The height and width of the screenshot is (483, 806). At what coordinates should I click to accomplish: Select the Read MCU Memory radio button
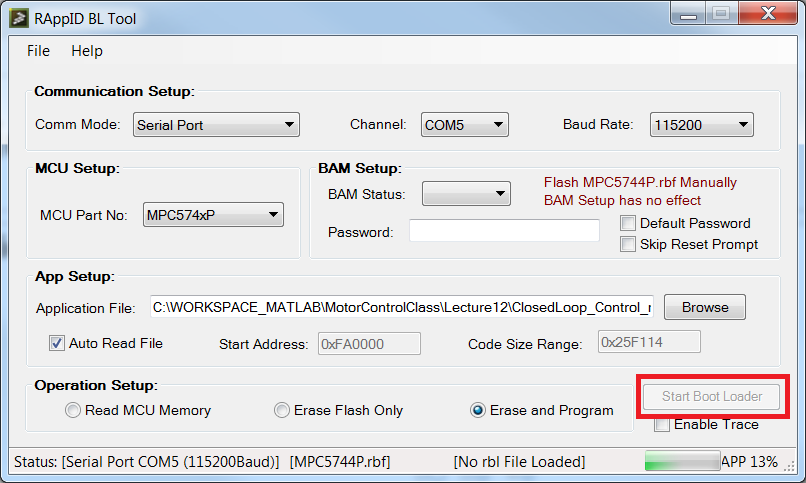73,410
